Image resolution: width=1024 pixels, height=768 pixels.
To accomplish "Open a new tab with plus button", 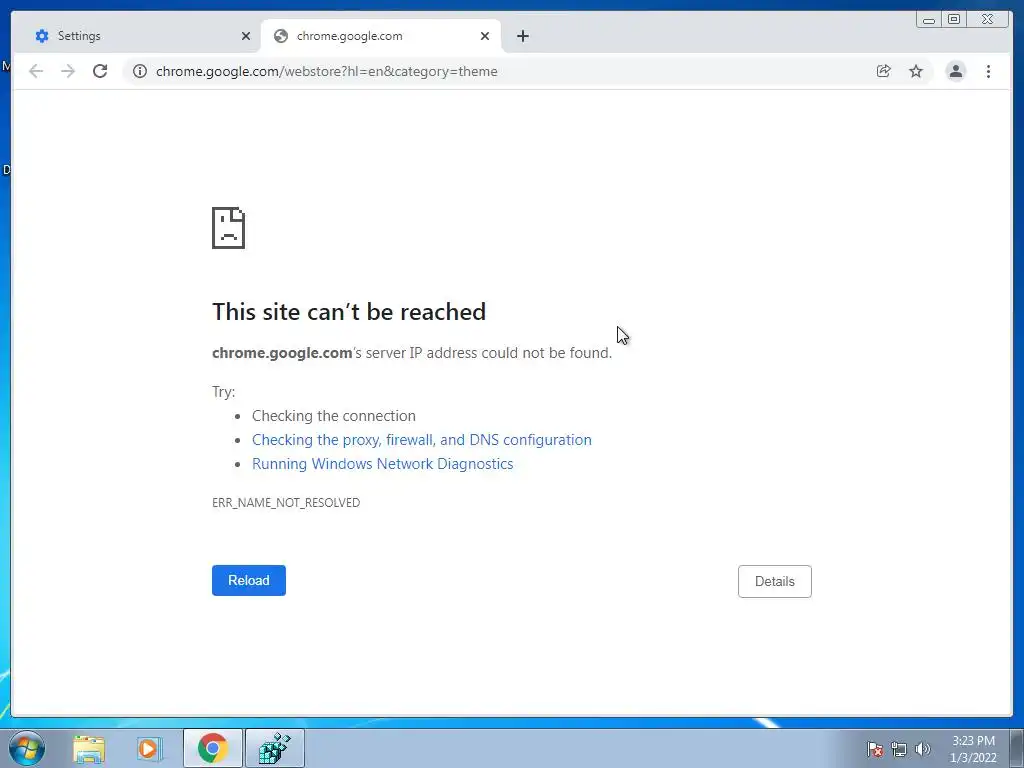I will (522, 36).
